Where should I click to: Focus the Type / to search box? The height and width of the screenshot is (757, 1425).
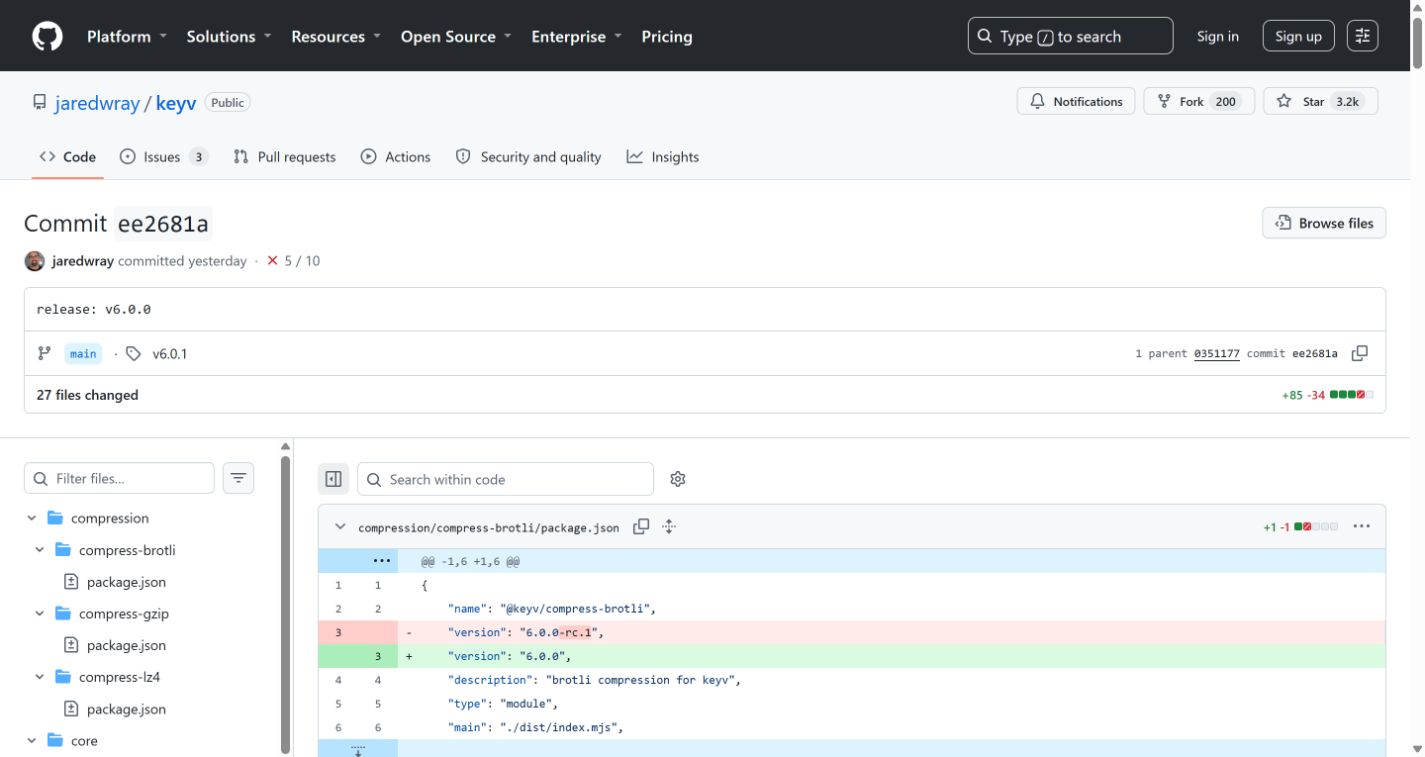click(x=1070, y=36)
